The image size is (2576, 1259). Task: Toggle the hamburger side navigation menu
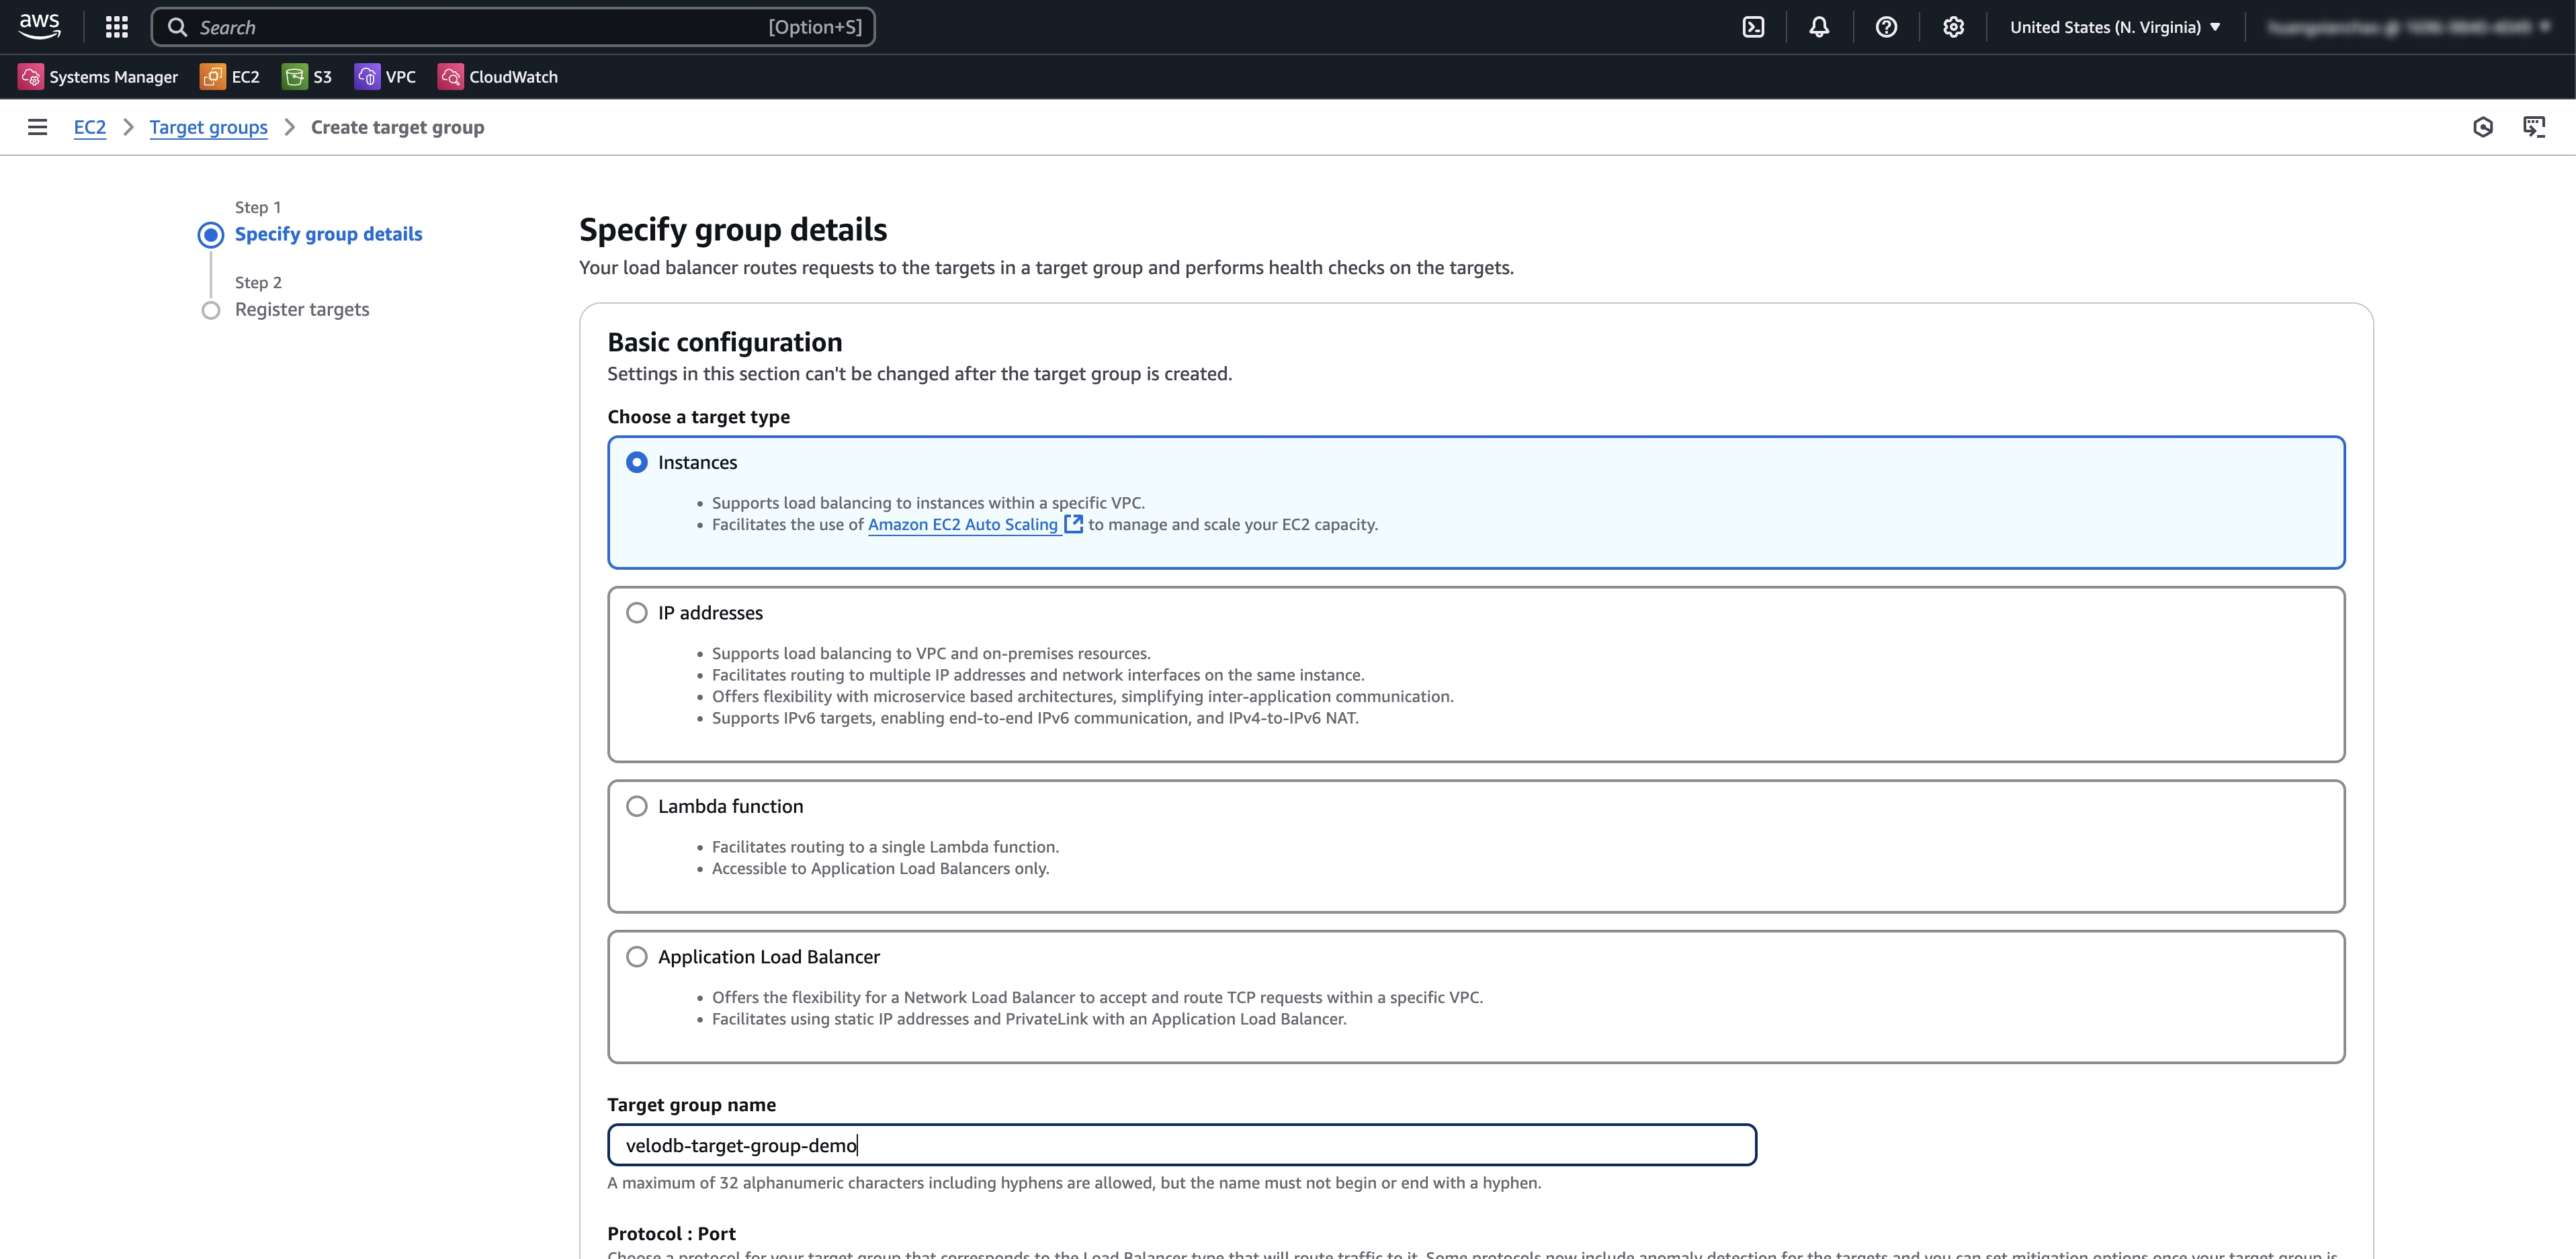(x=37, y=127)
